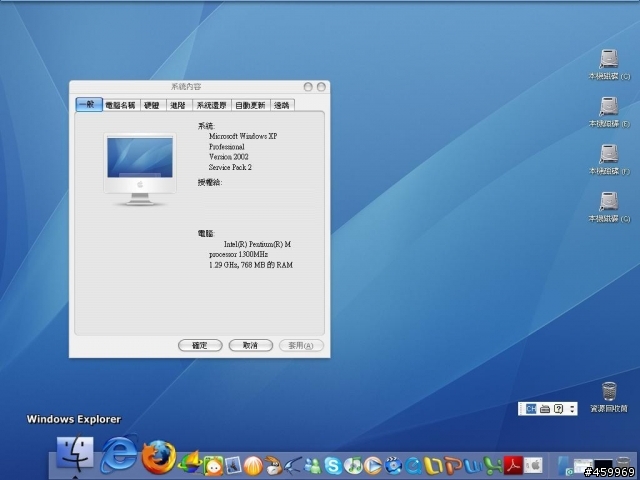640x480 pixels.
Task: Click the 'processor 1300MHz' text
Action: click(x=238, y=254)
